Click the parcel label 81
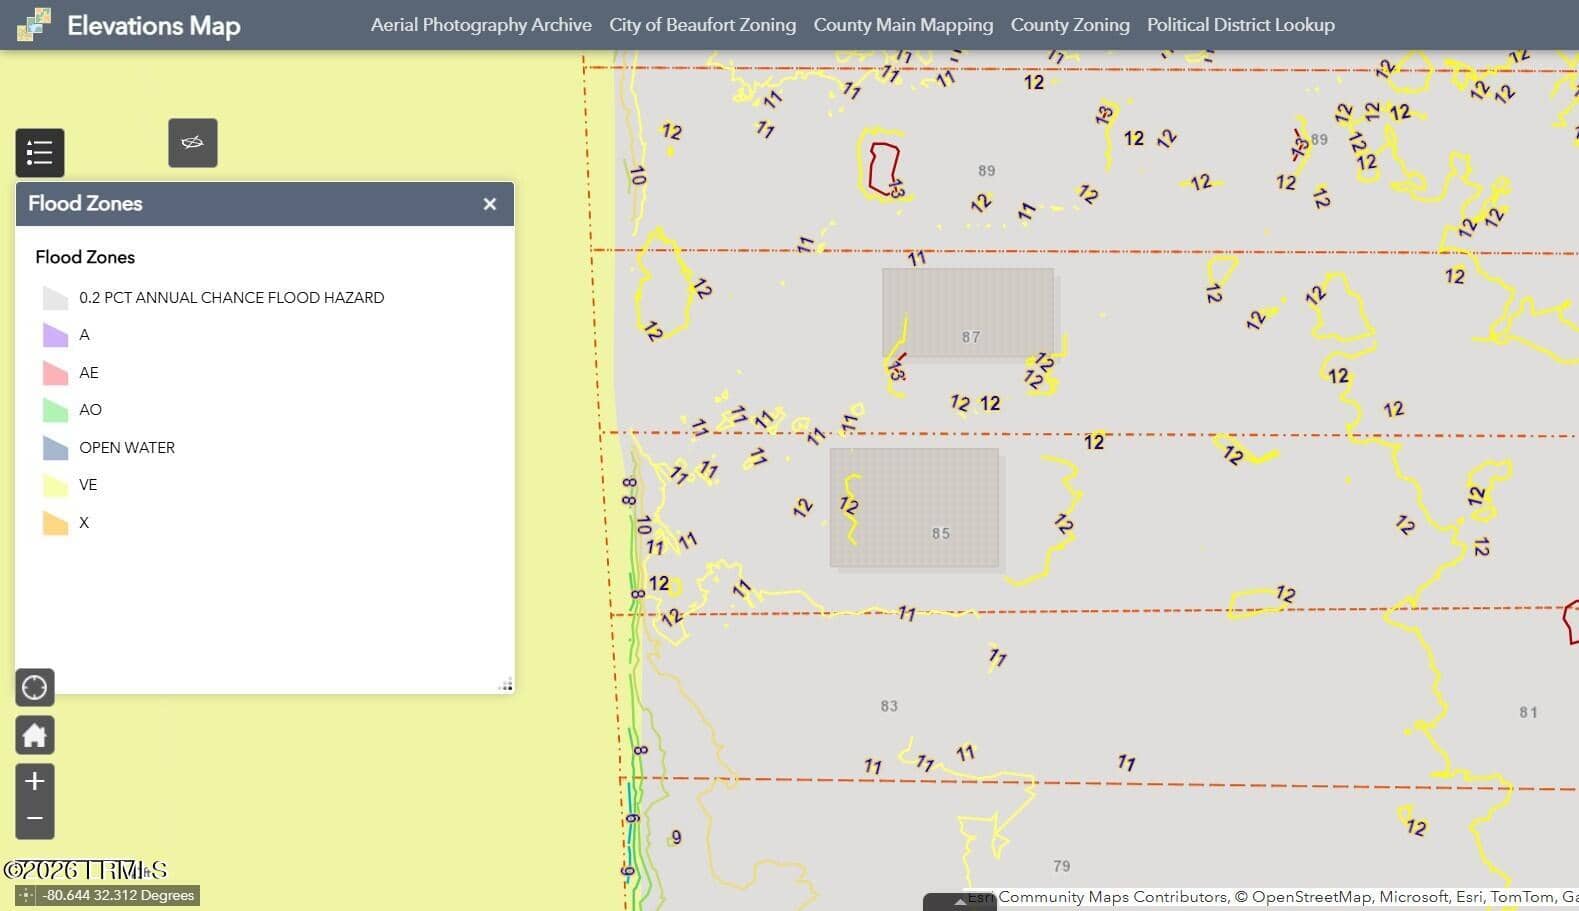1579x911 pixels. click(1528, 713)
